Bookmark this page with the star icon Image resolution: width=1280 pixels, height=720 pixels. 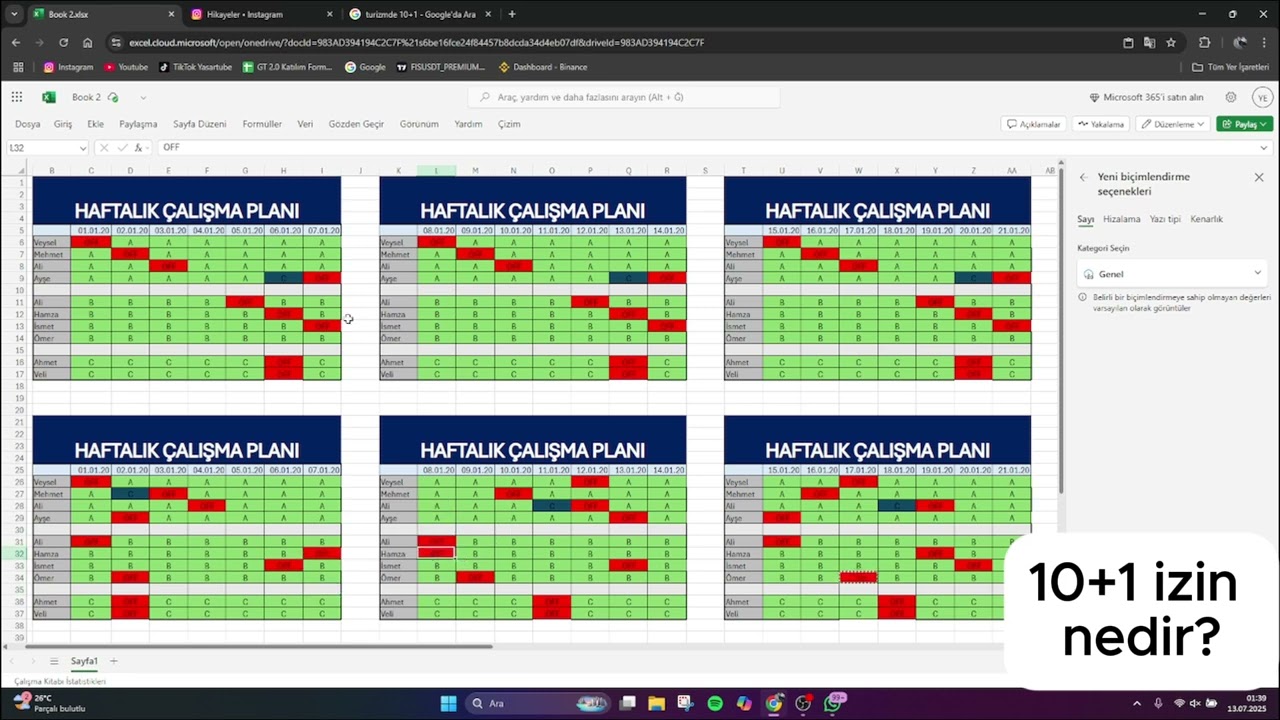(x=1171, y=43)
